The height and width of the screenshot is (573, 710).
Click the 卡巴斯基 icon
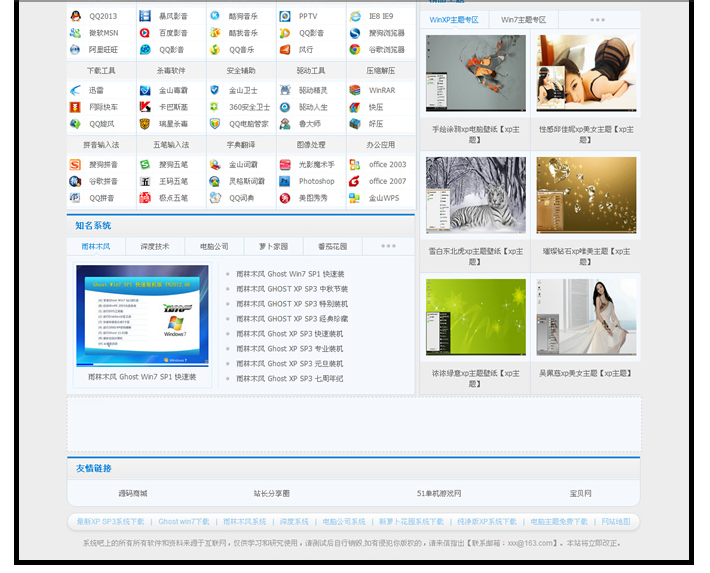145,107
